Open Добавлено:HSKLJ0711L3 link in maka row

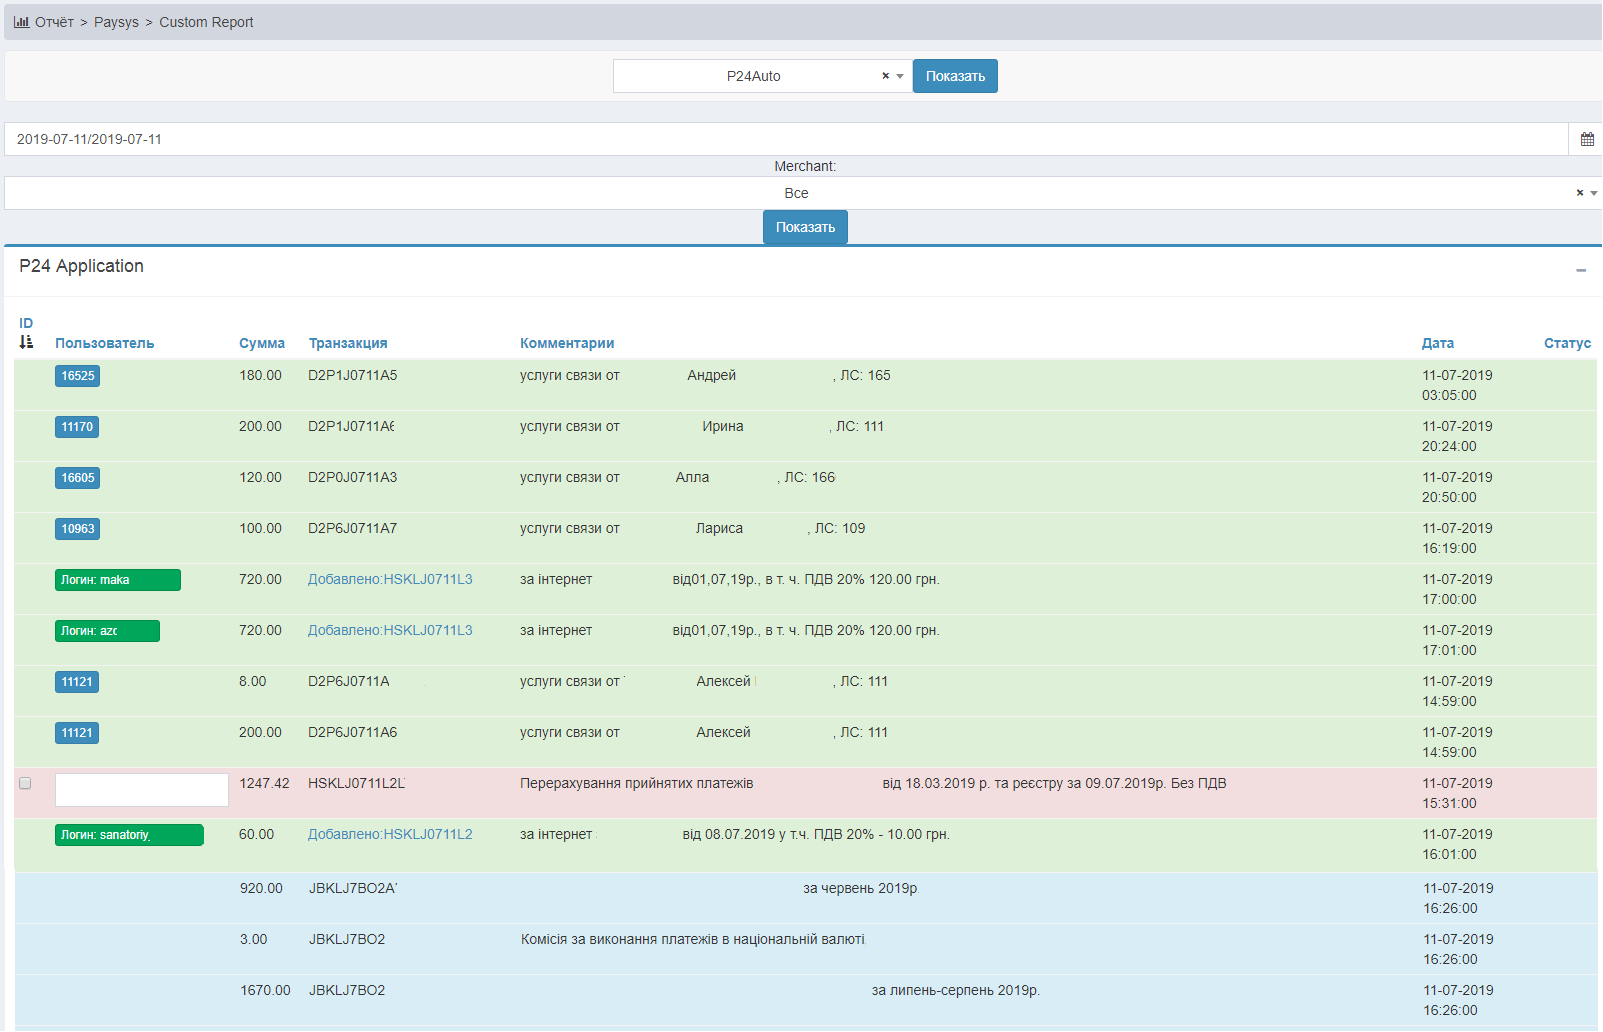tap(390, 579)
